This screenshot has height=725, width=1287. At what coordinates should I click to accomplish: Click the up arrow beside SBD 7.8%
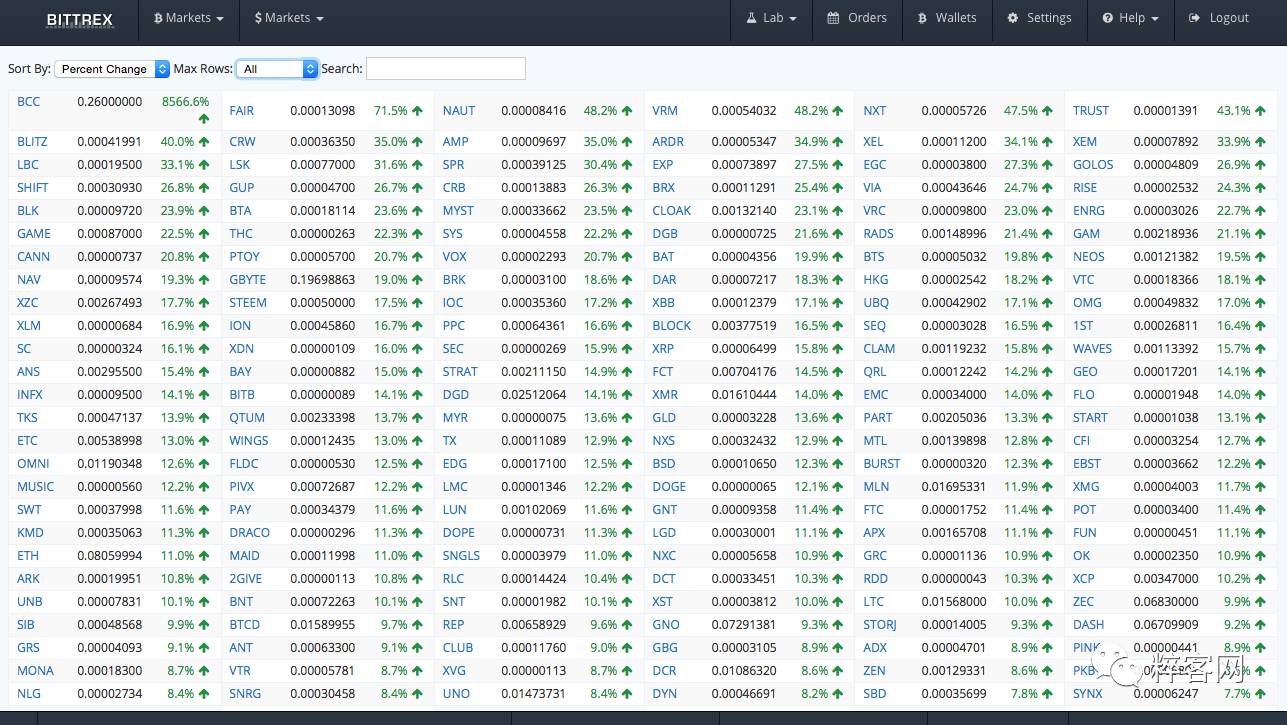tap(1048, 694)
